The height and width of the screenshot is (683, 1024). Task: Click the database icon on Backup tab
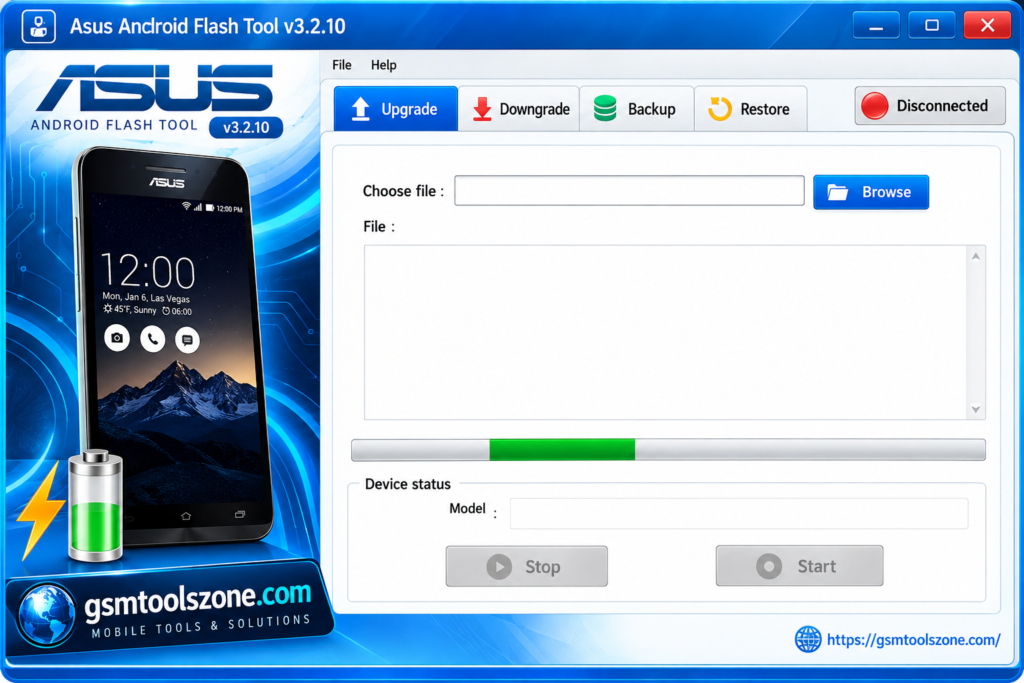(x=605, y=108)
